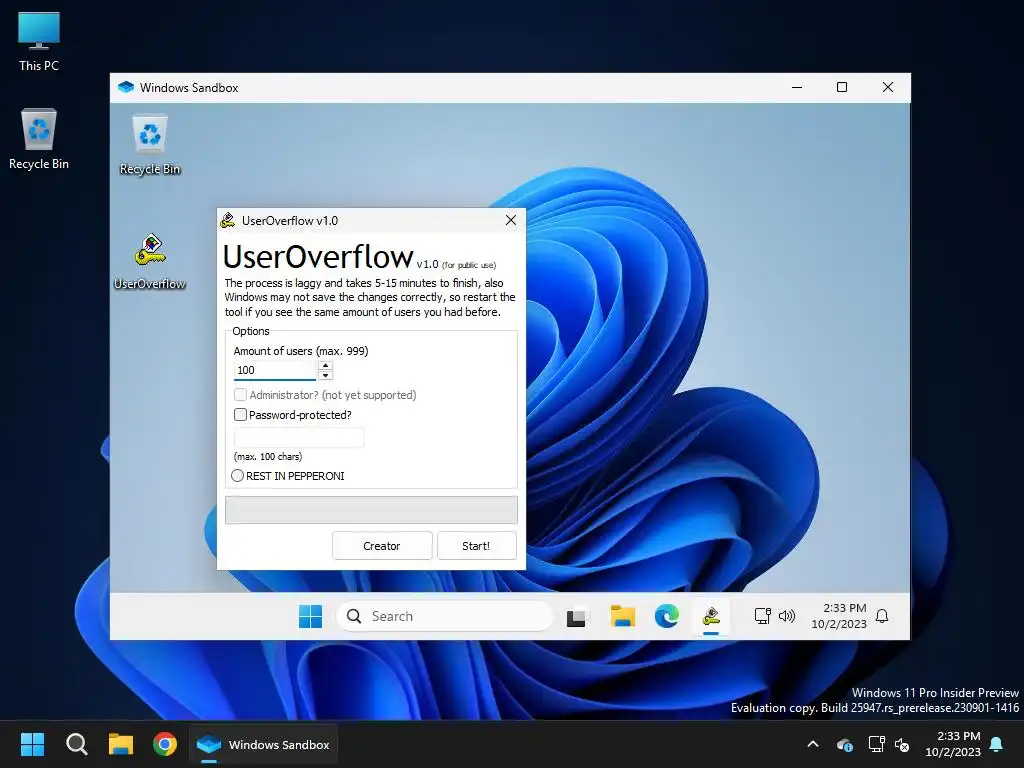Click the Creator button
Image resolution: width=1024 pixels, height=768 pixels.
(382, 546)
